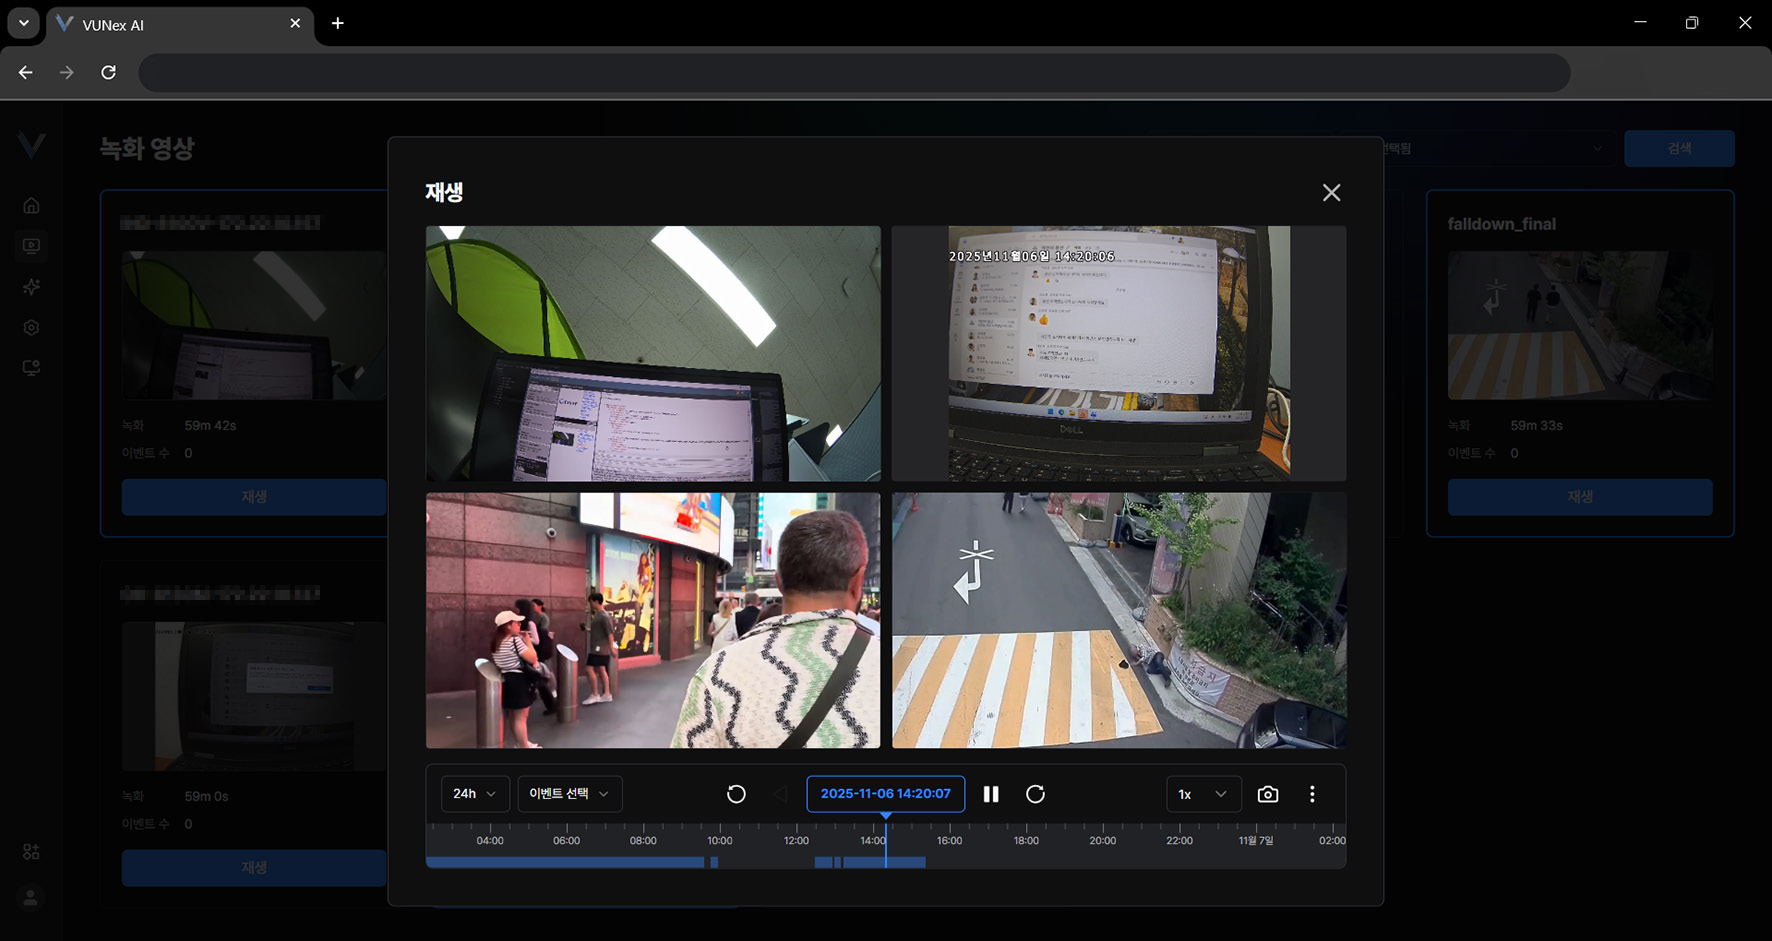The width and height of the screenshot is (1772, 941).
Task: Open the browser tab search dropdown
Action: click(23, 23)
